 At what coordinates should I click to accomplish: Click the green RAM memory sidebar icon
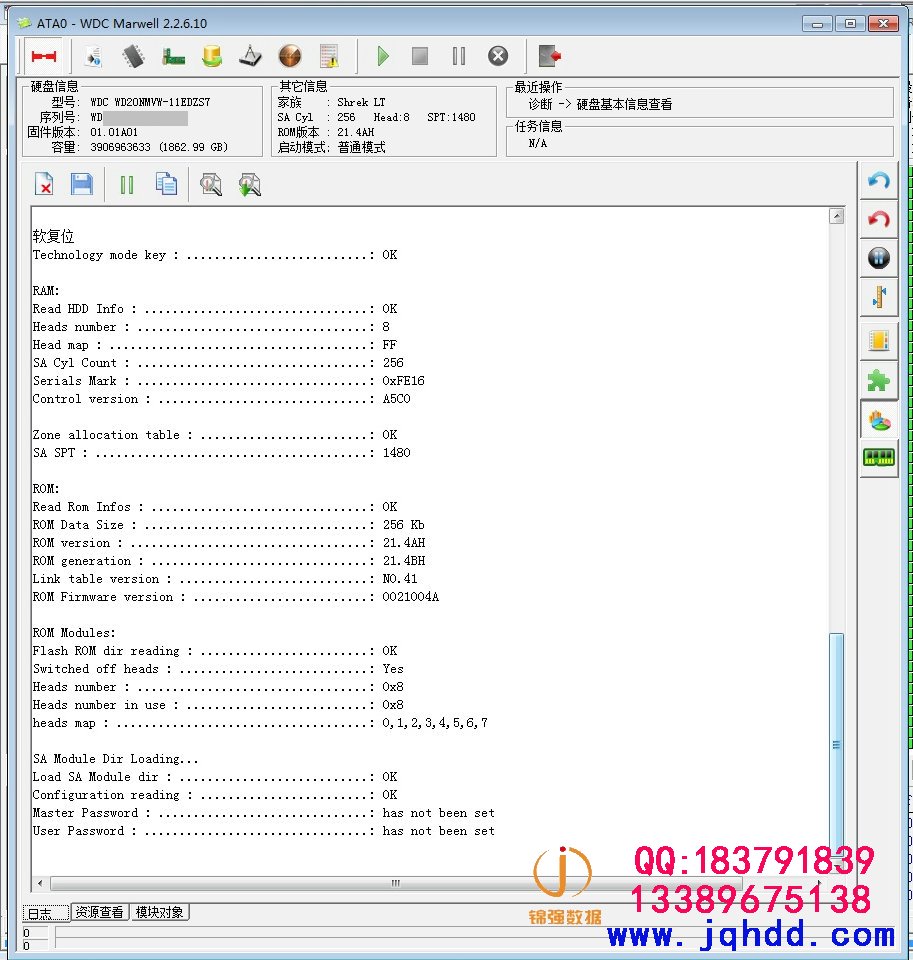[x=878, y=458]
